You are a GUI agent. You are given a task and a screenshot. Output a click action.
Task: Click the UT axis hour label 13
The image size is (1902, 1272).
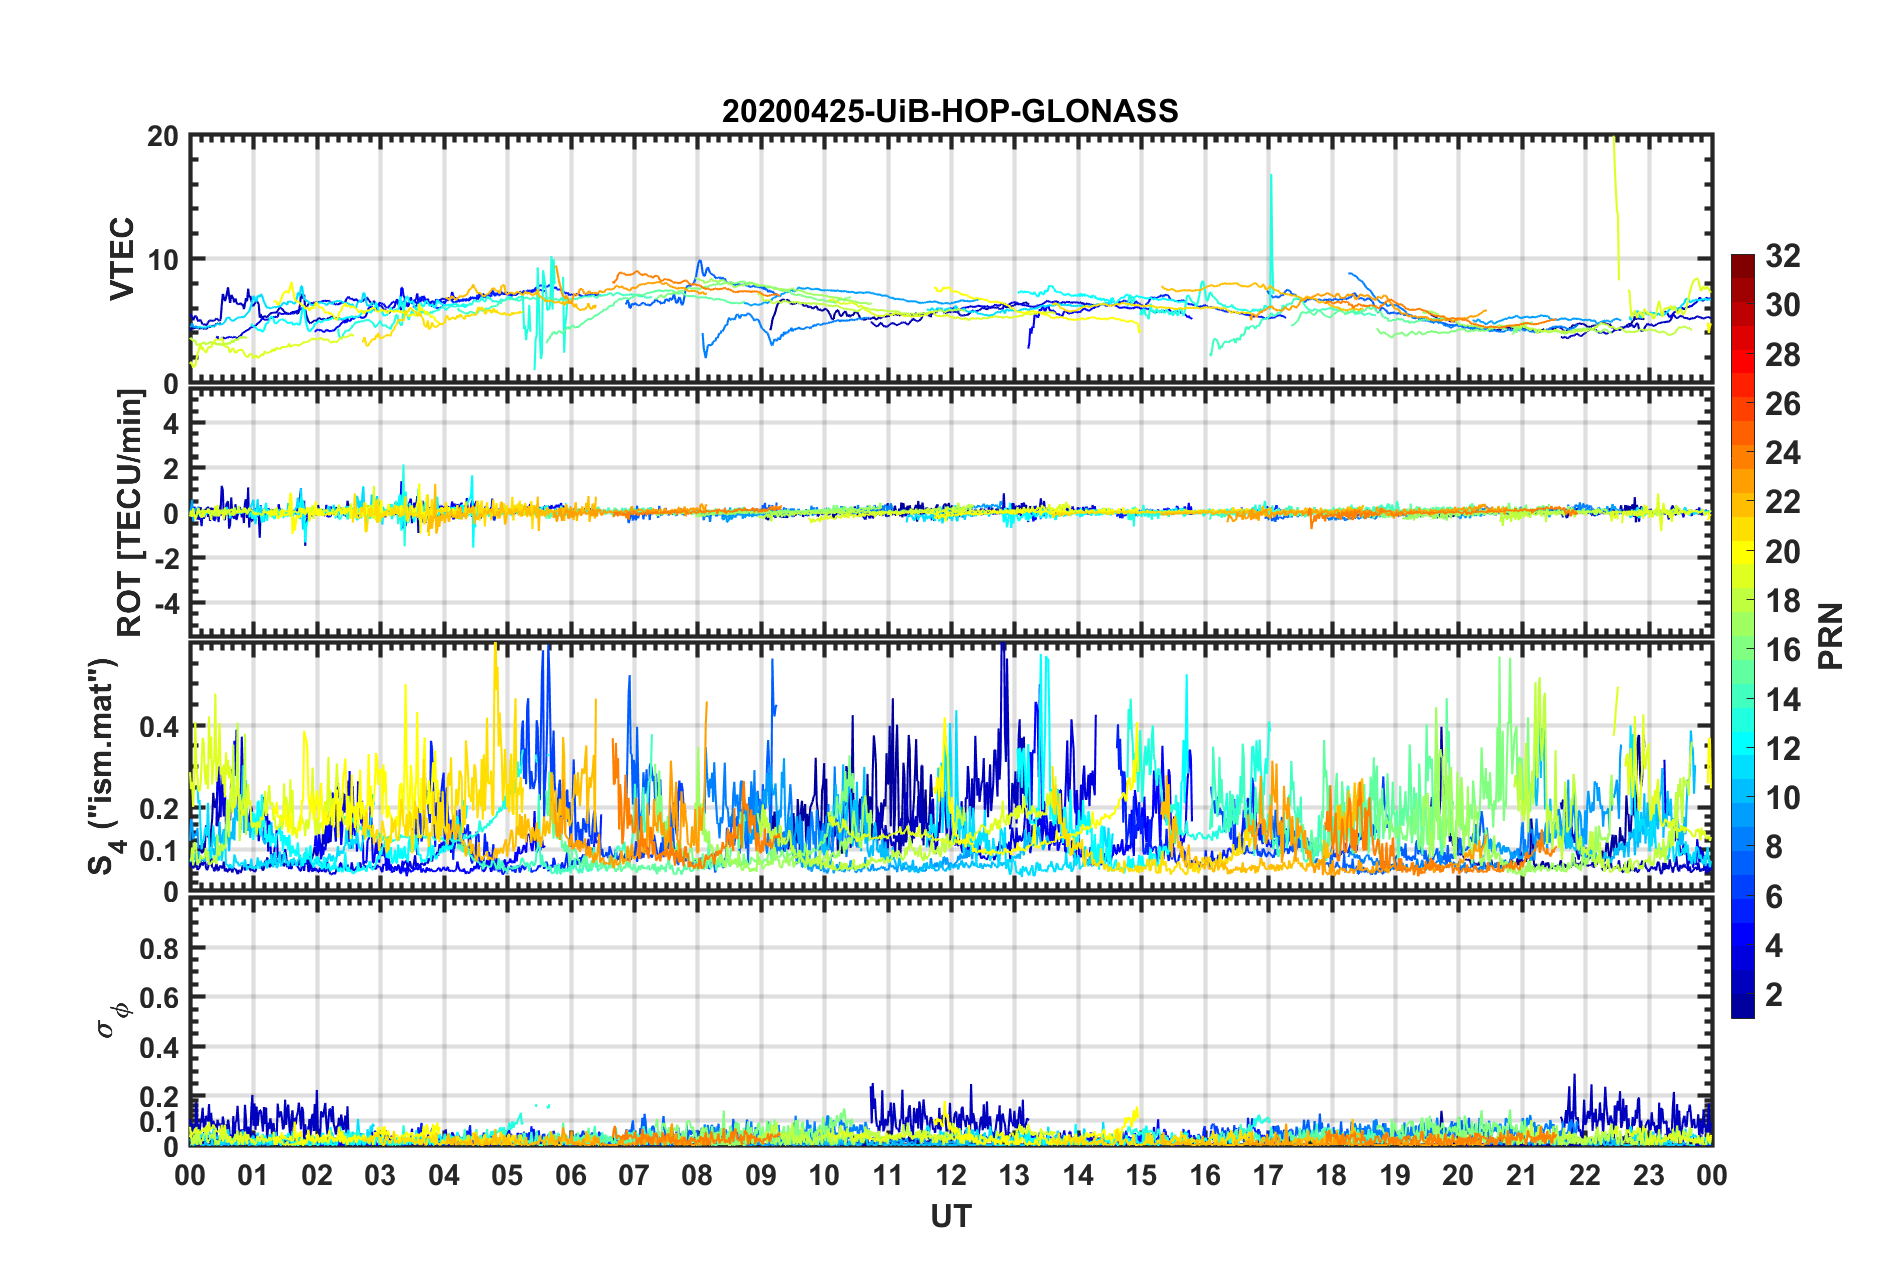coord(1014,1175)
